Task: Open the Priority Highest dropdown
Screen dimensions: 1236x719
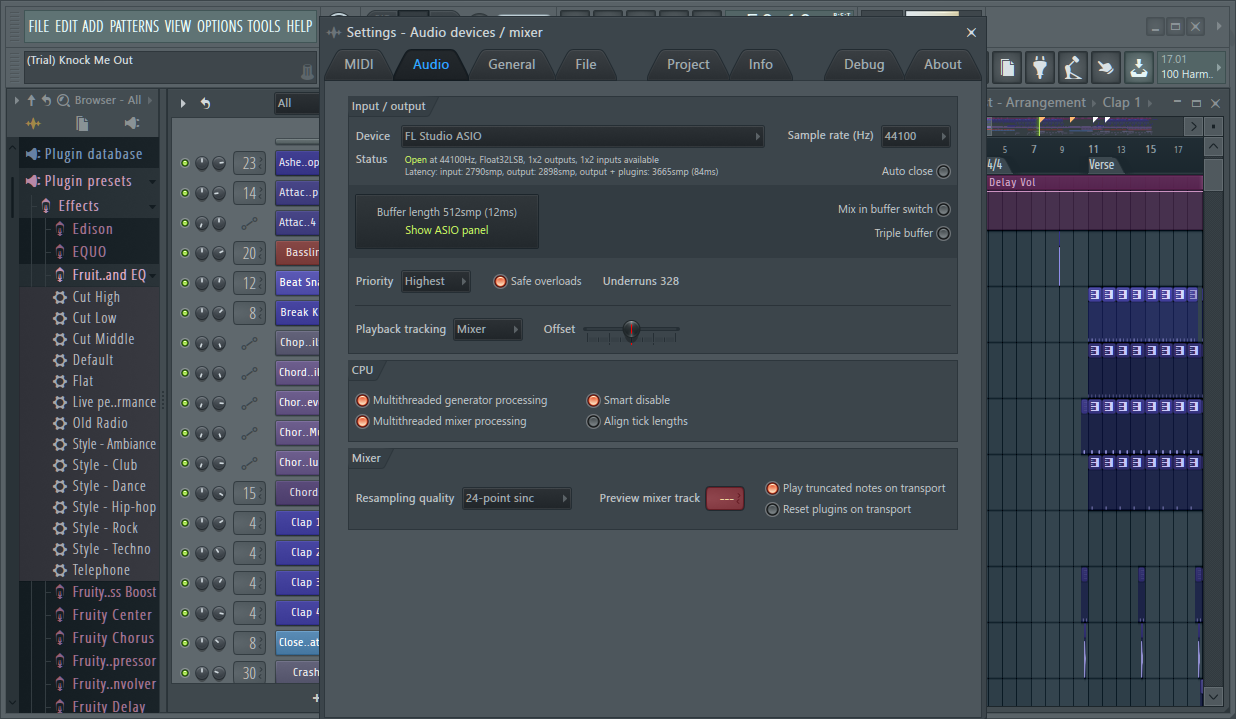Action: tap(436, 282)
